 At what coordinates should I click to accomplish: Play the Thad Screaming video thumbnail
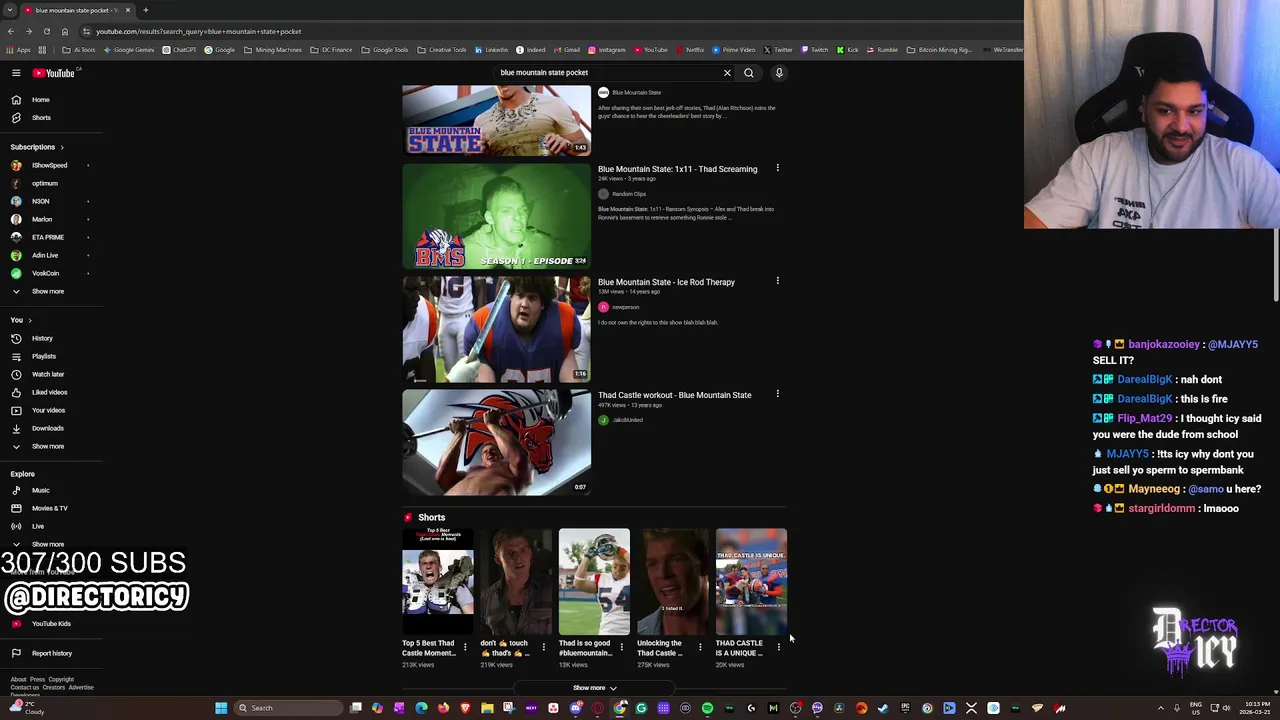(497, 216)
